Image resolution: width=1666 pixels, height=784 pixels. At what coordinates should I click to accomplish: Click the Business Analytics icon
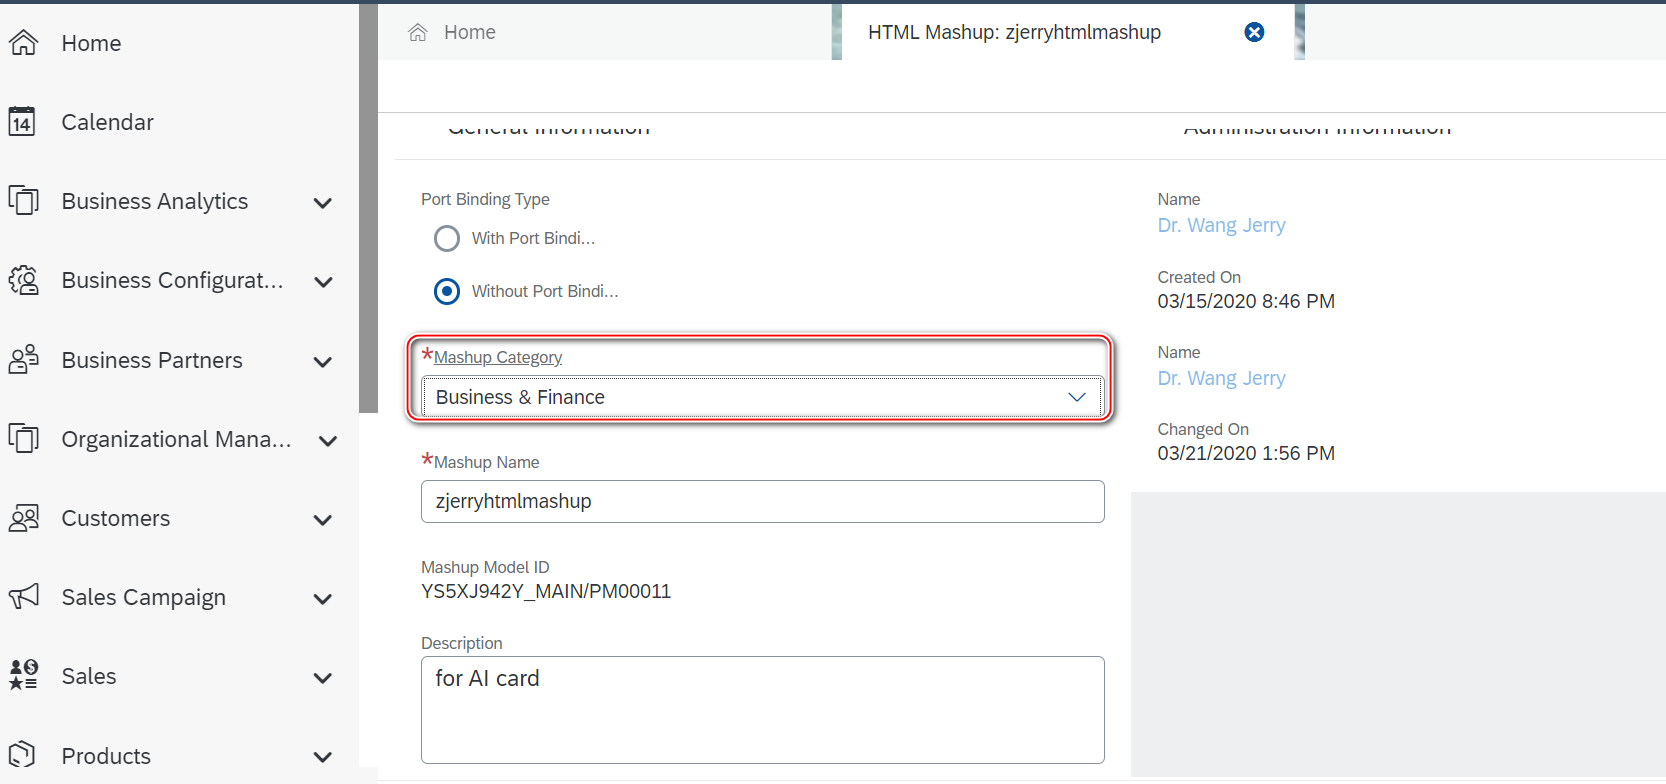click(23, 201)
